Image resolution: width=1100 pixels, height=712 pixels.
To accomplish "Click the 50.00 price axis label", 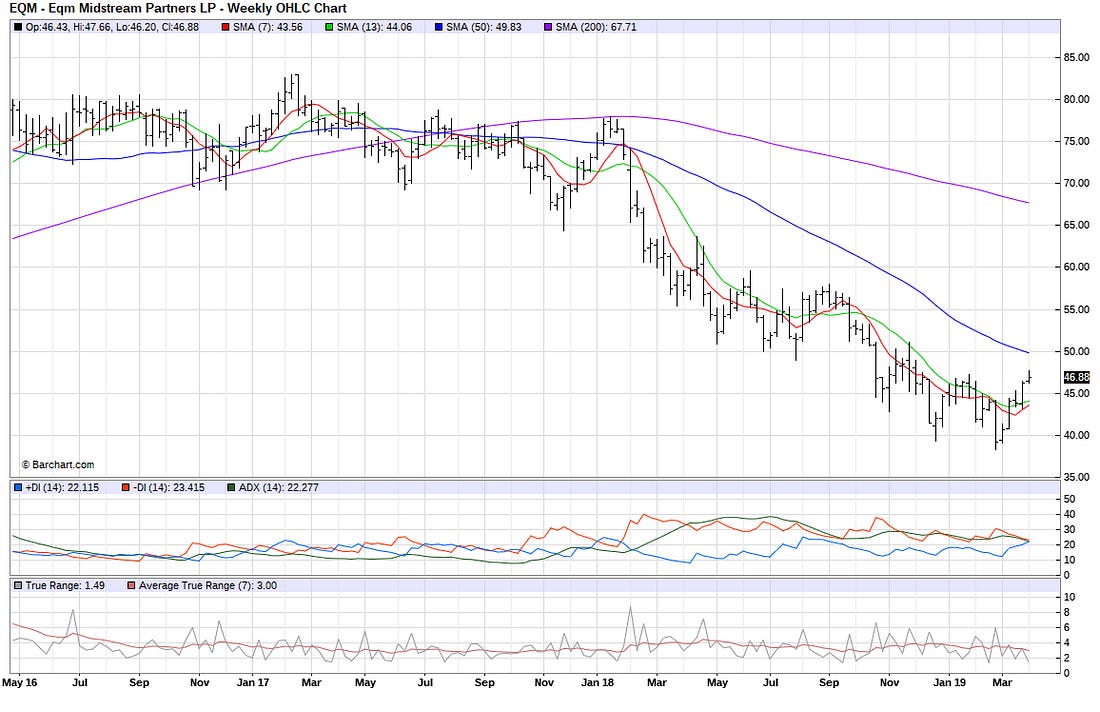I will (x=1076, y=351).
